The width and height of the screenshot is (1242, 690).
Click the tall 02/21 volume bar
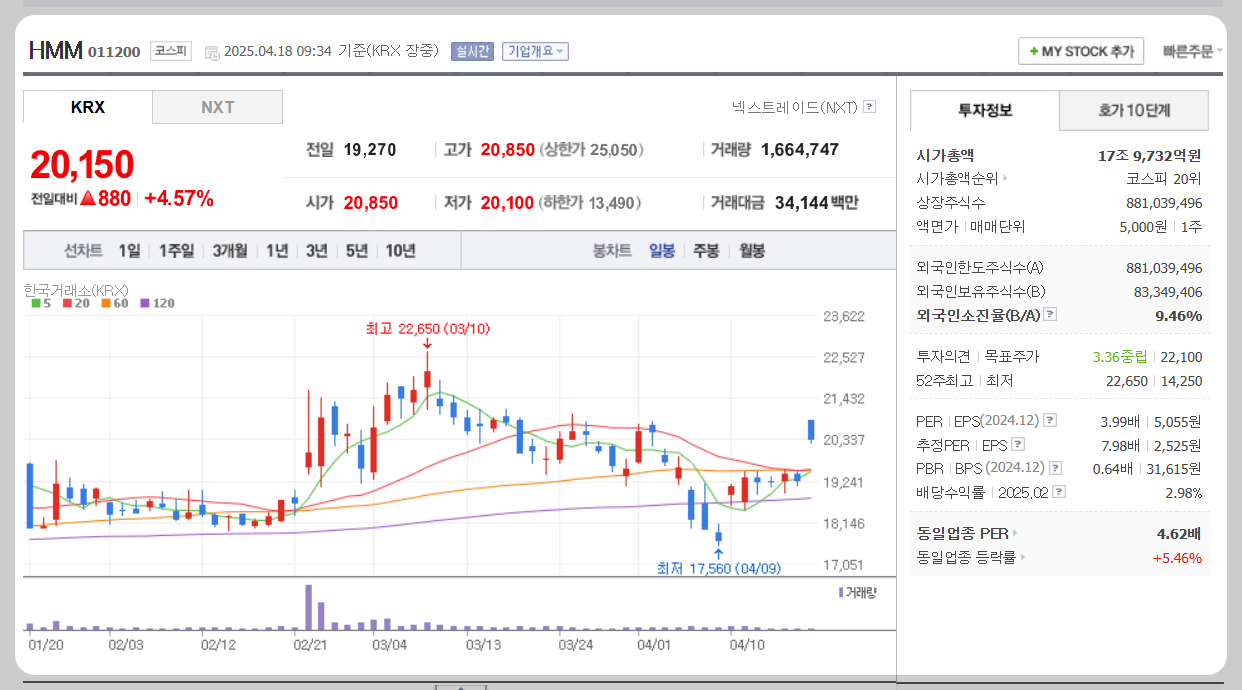click(x=309, y=607)
